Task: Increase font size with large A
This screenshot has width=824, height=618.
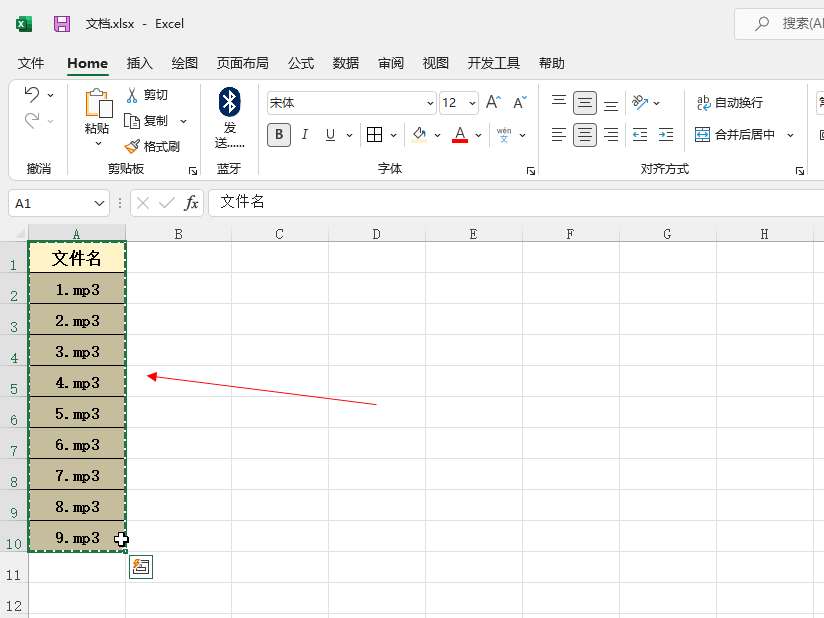Action: coord(493,102)
